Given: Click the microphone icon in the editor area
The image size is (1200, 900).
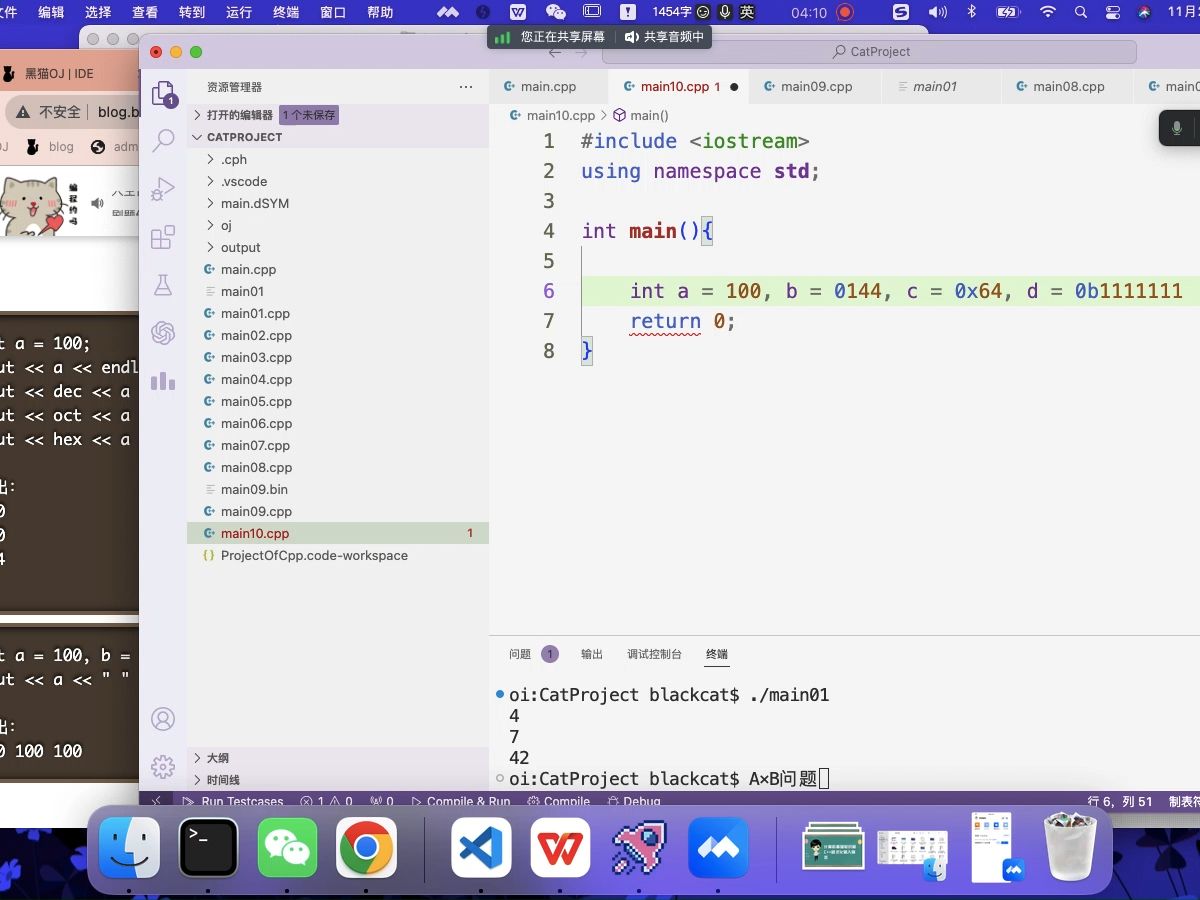Looking at the screenshot, I should 1176,128.
